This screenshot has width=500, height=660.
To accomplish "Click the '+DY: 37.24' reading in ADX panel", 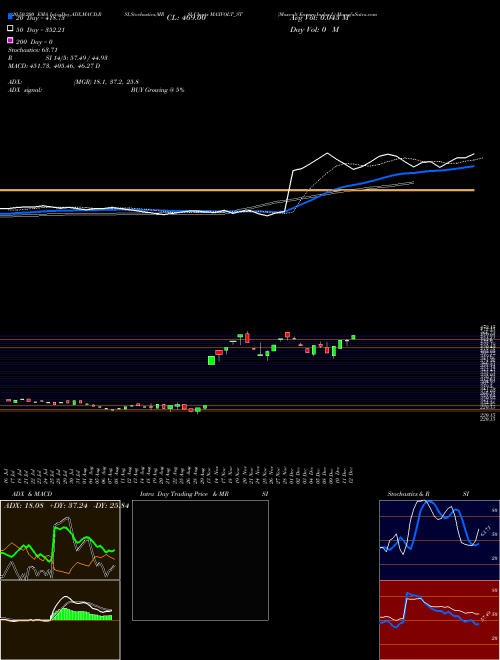I will (x=67, y=506).
